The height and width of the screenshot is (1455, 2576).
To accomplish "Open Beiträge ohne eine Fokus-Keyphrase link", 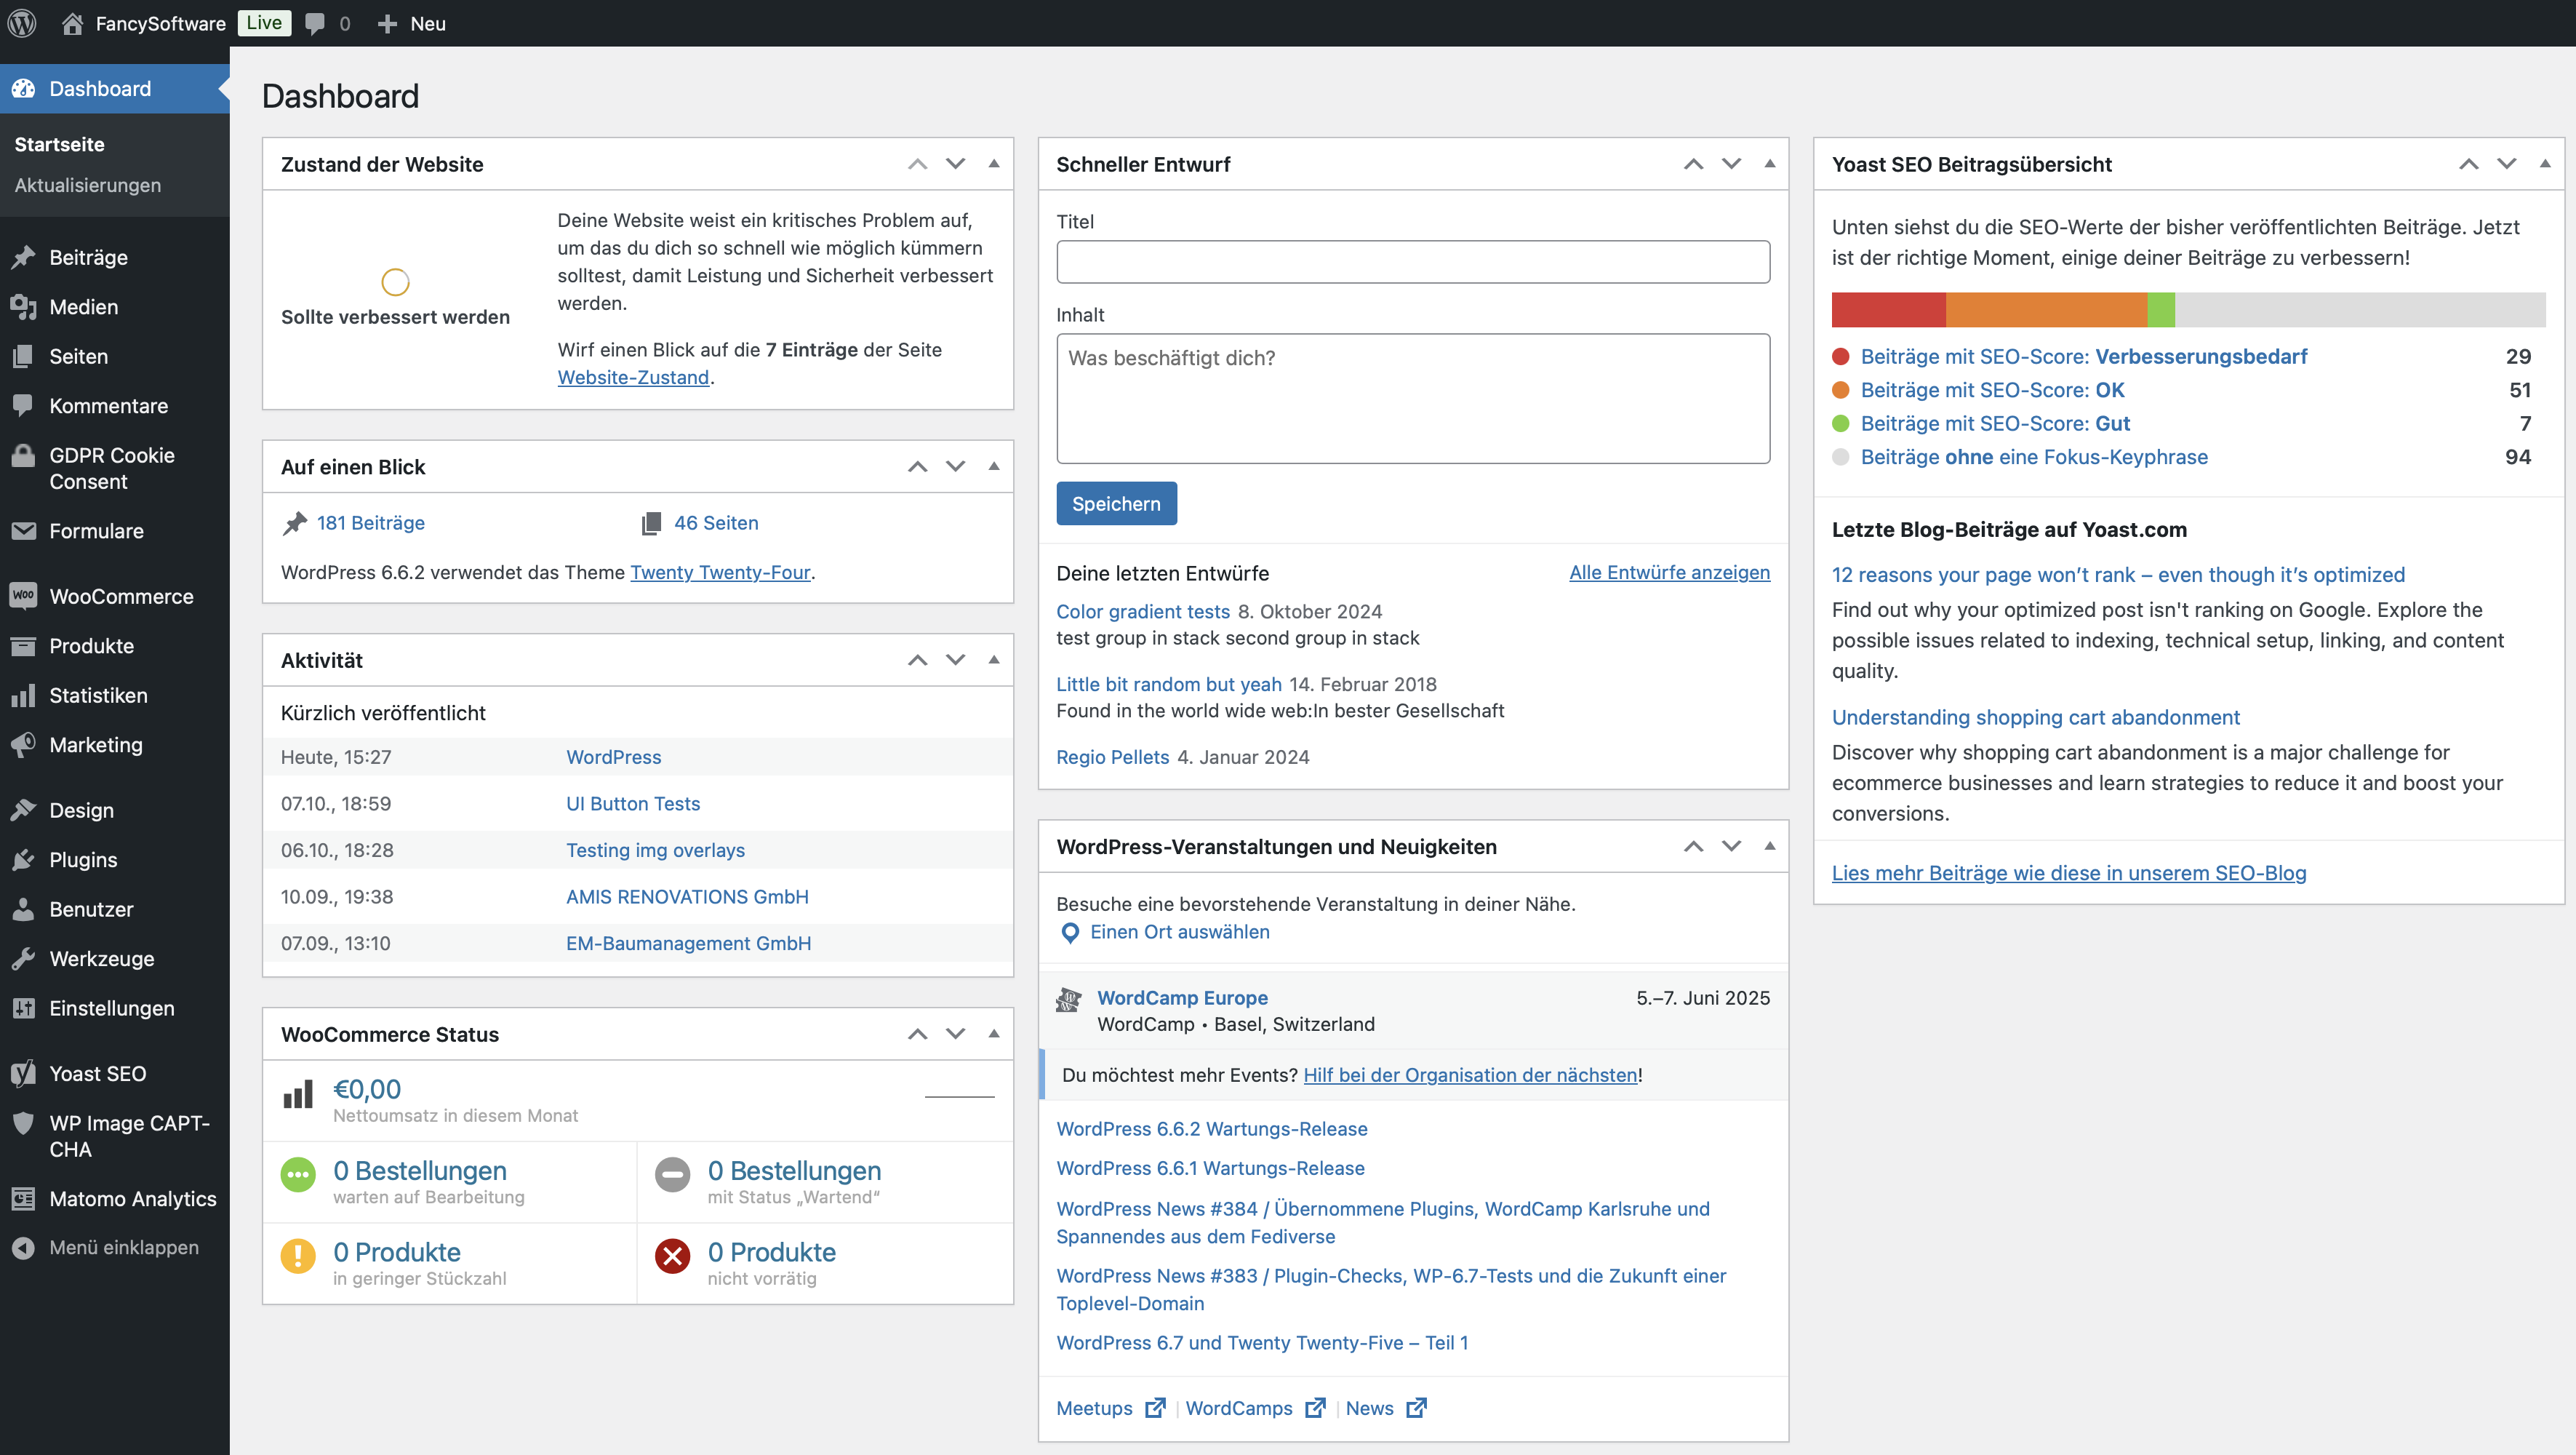I will point(2034,457).
